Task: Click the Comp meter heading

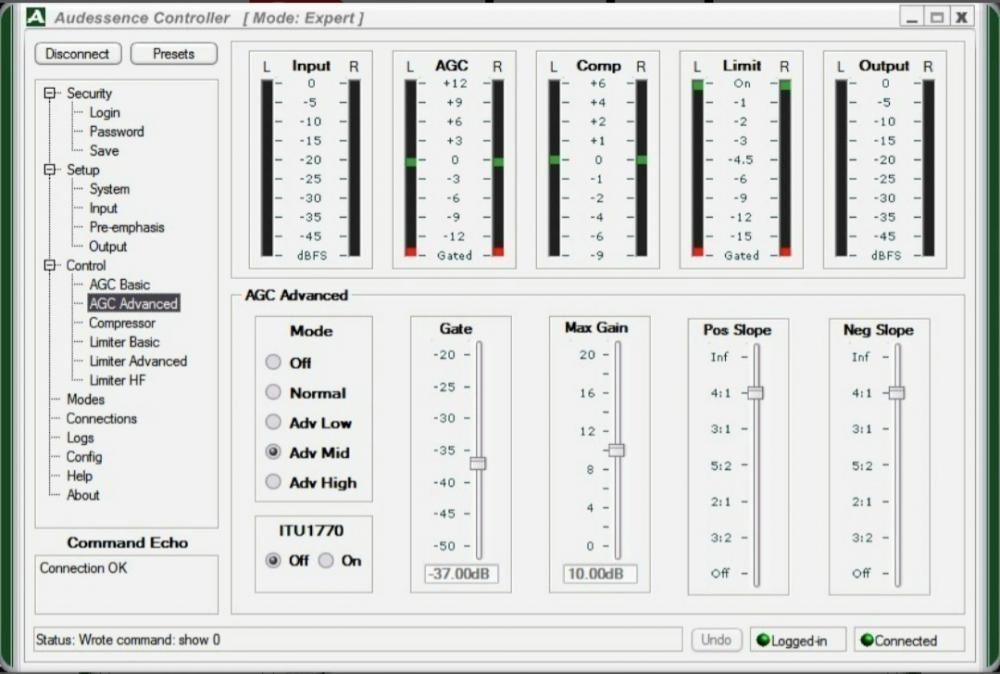Action: pyautogui.click(x=598, y=66)
